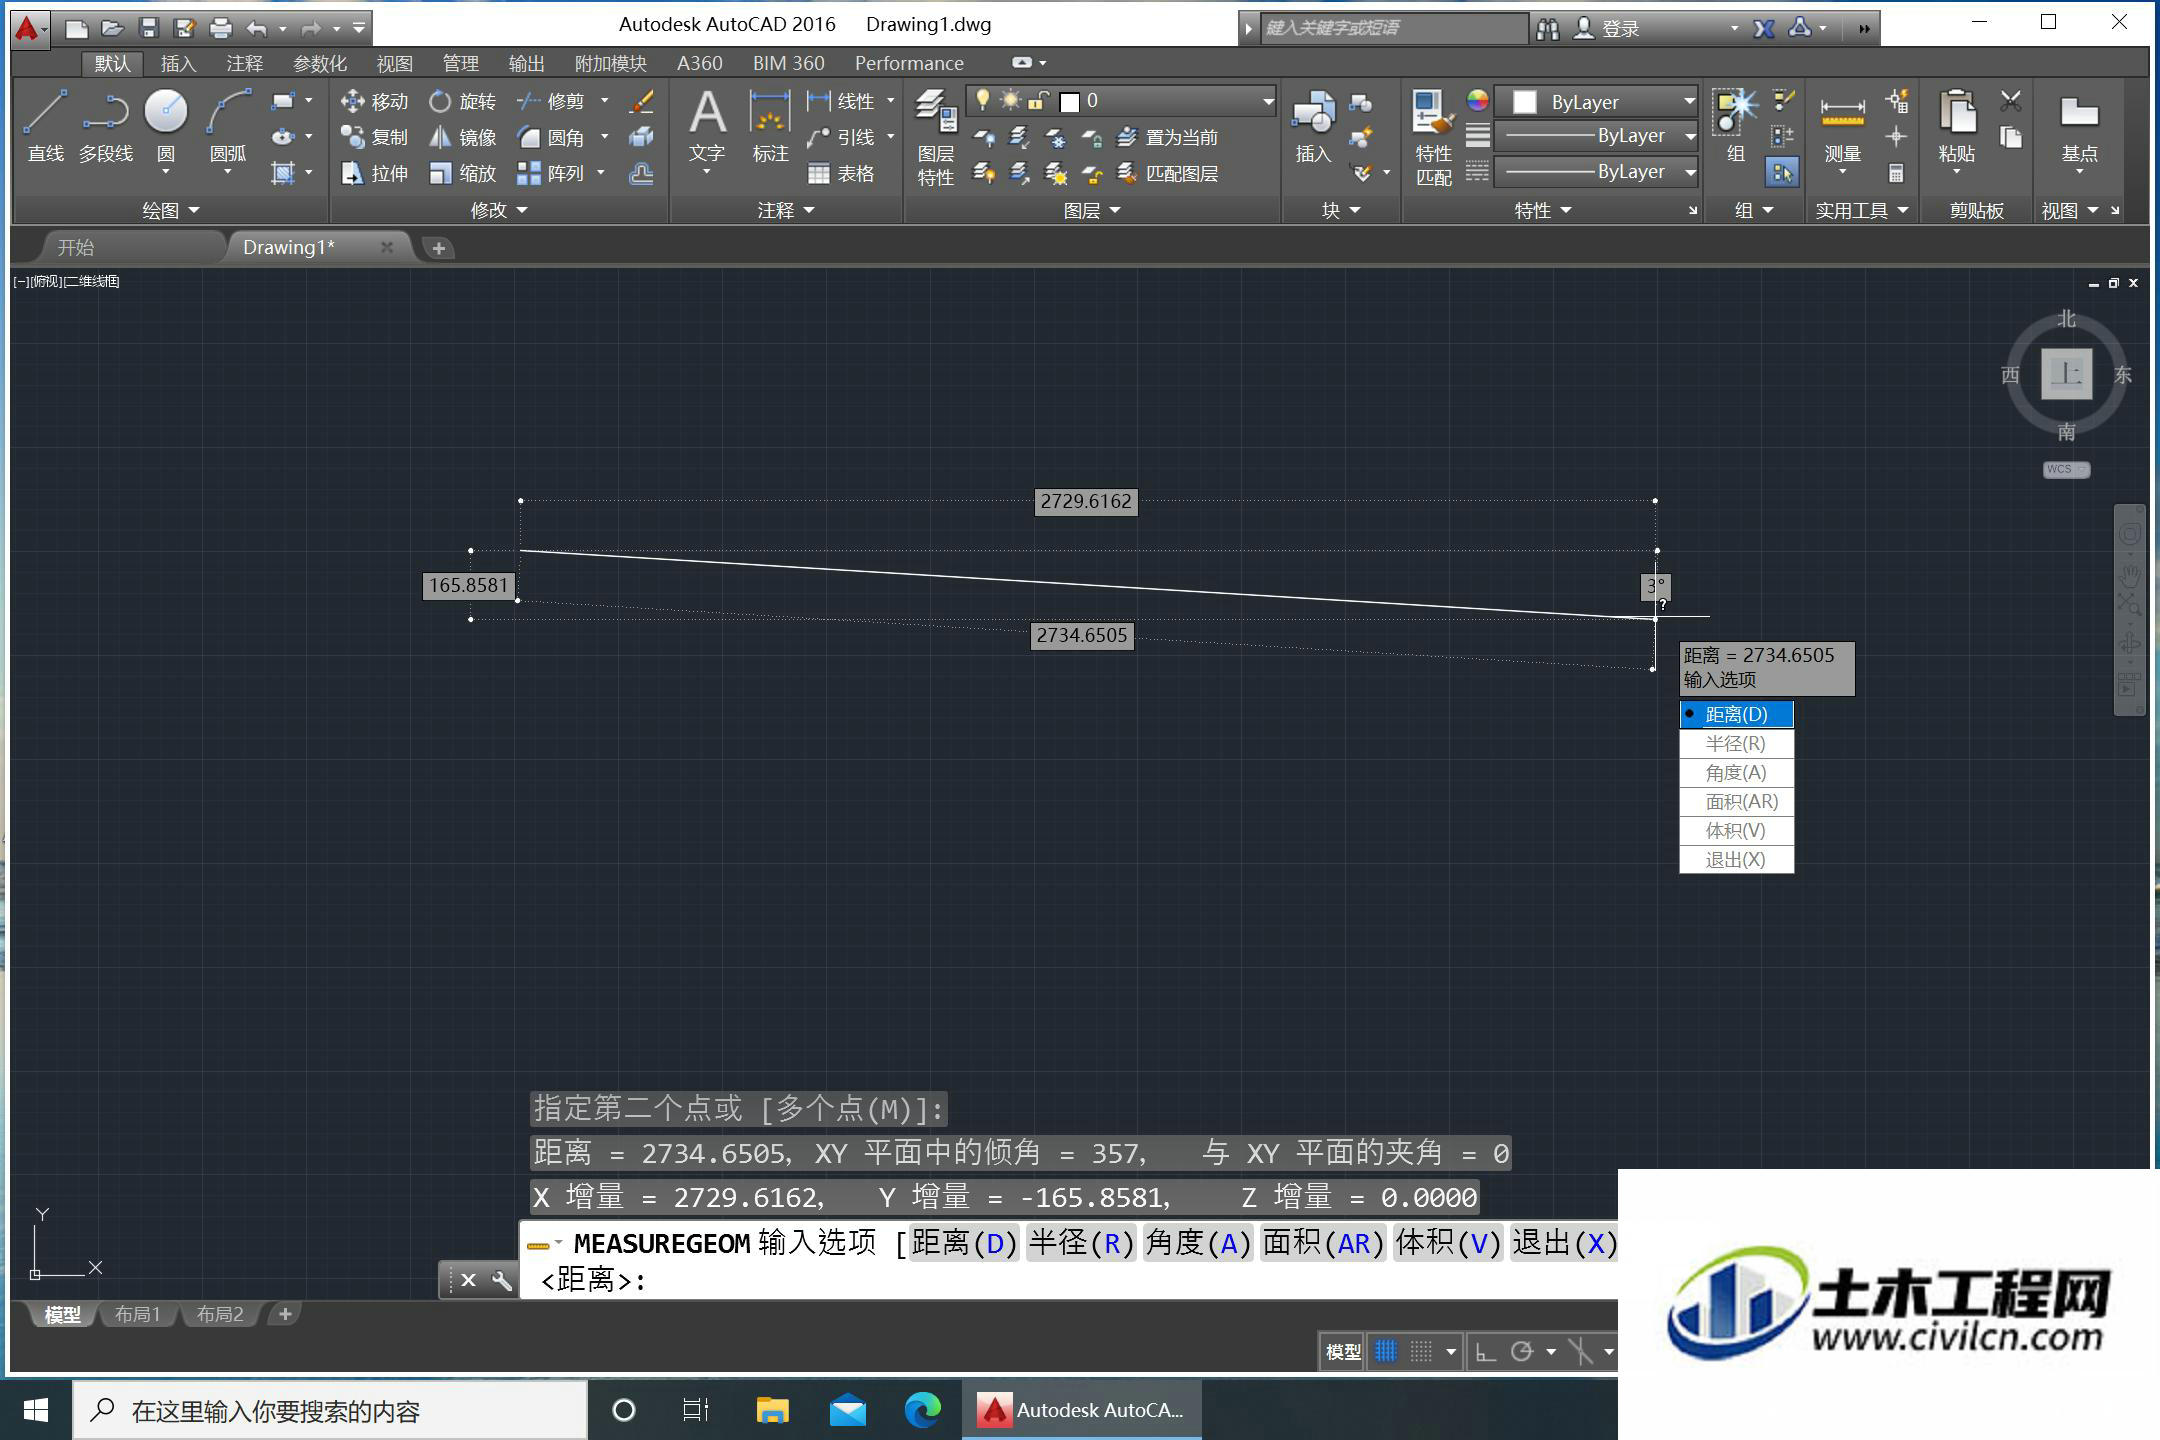Click Area (面积) option in command line

pyautogui.click(x=1323, y=1243)
